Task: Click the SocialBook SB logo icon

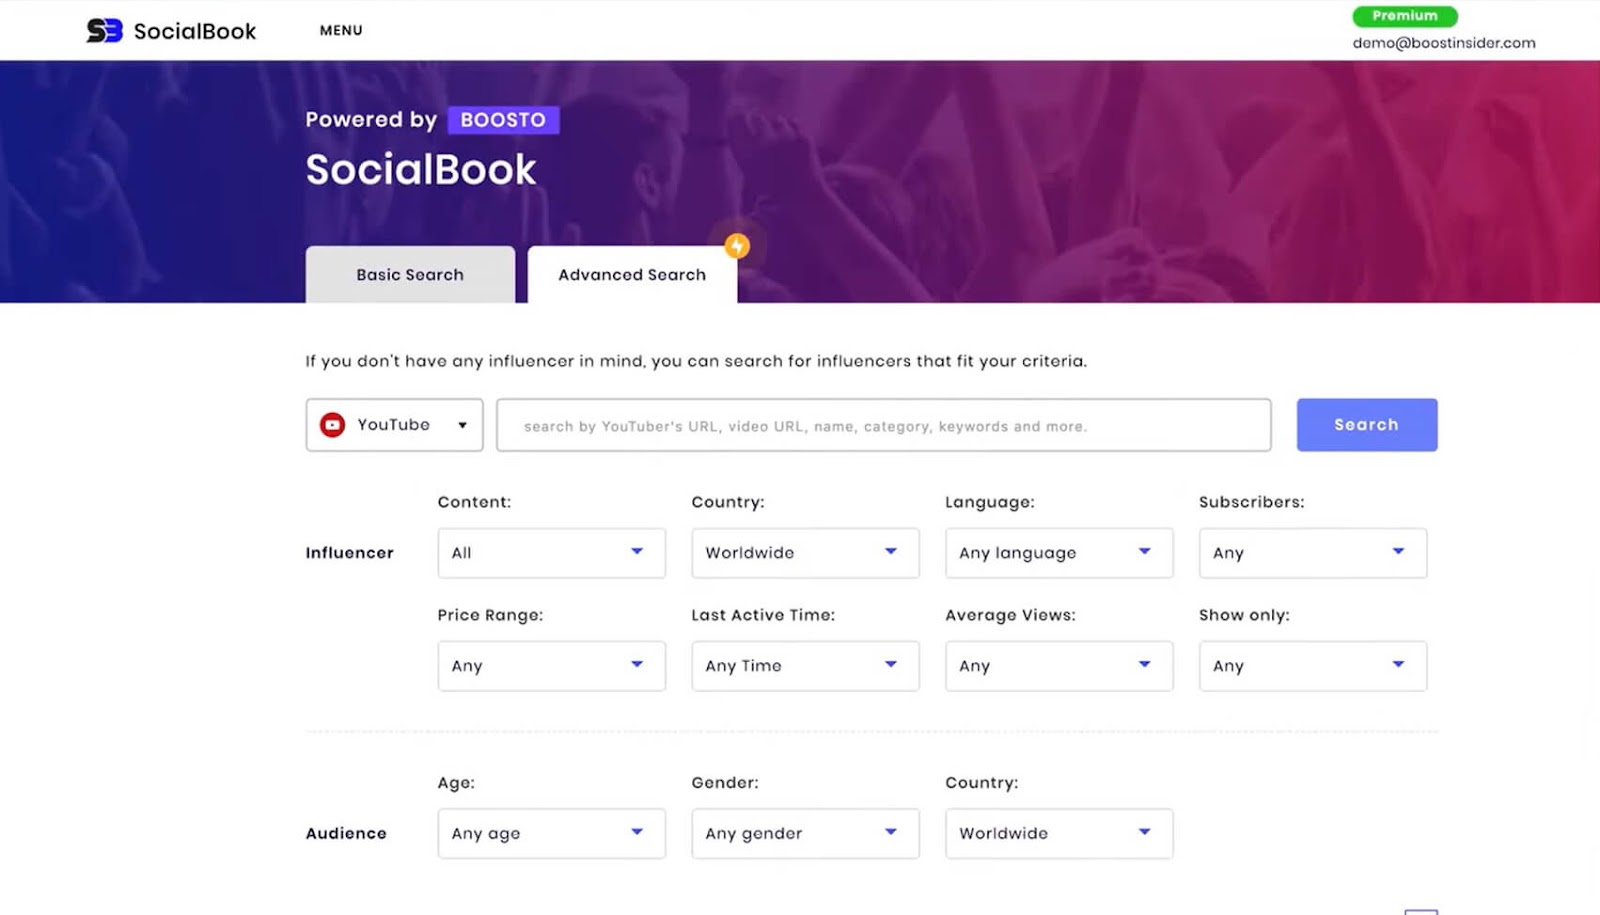Action: tap(104, 31)
